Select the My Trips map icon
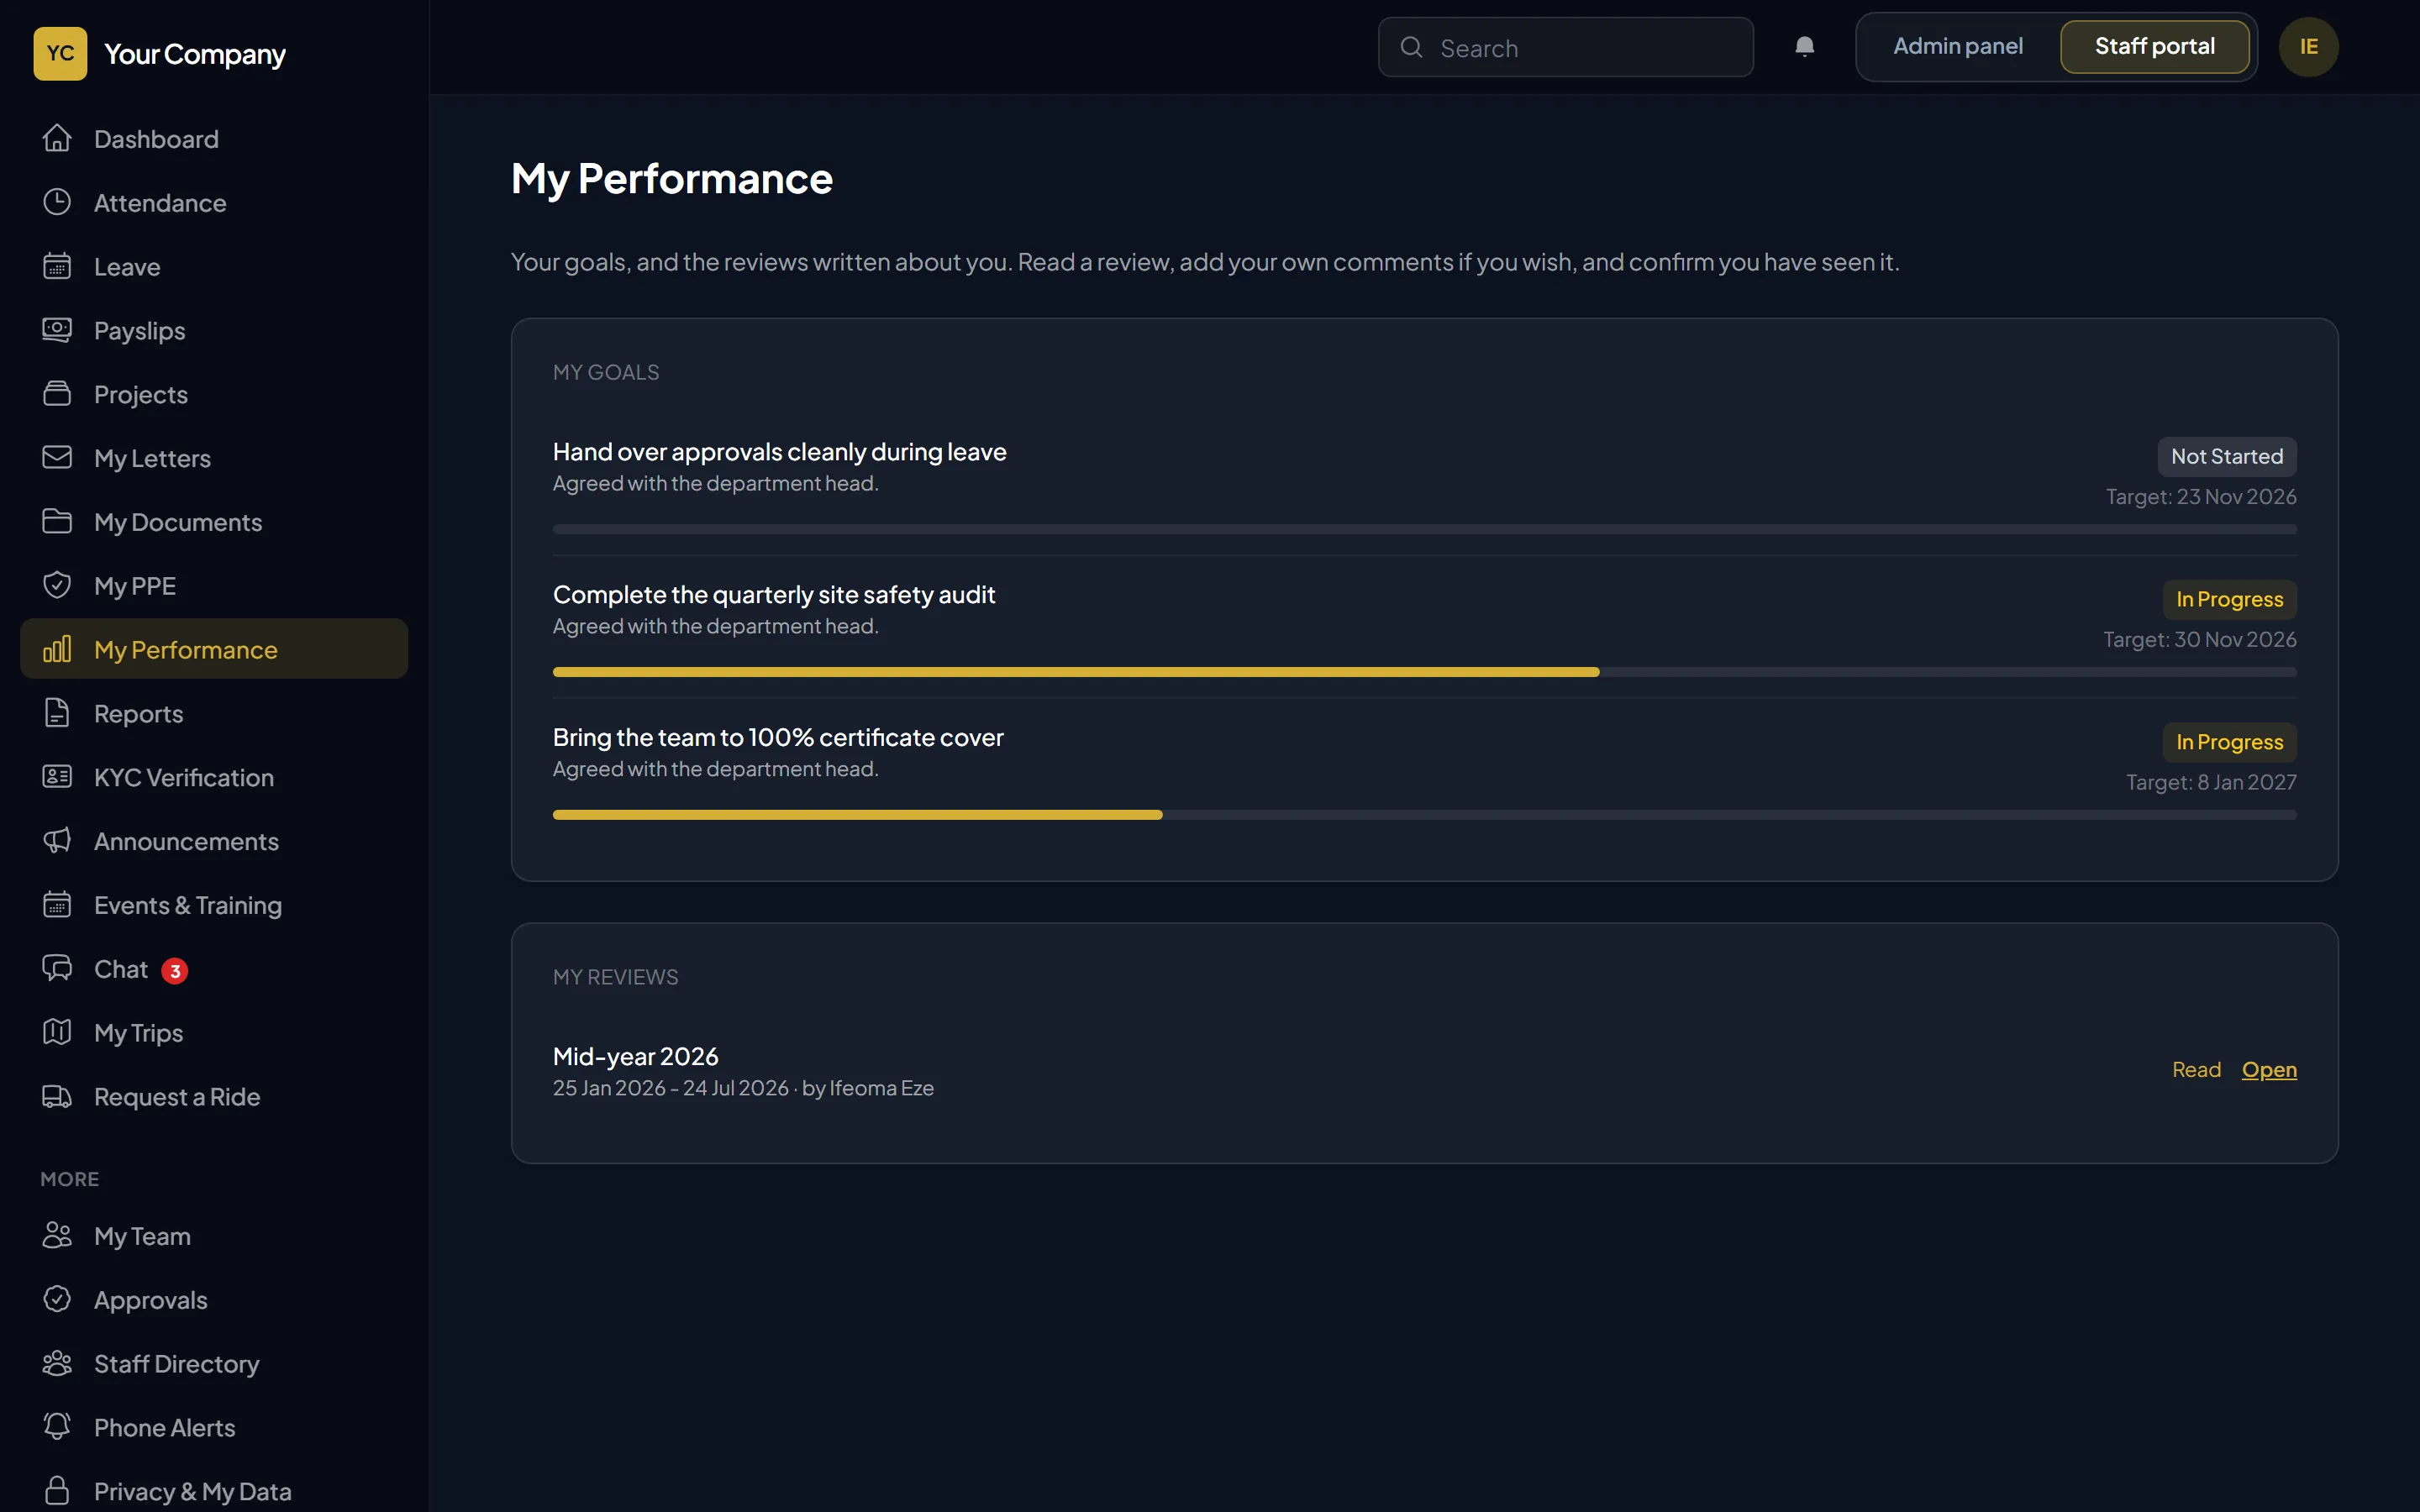This screenshot has width=2420, height=1512. [57, 1033]
